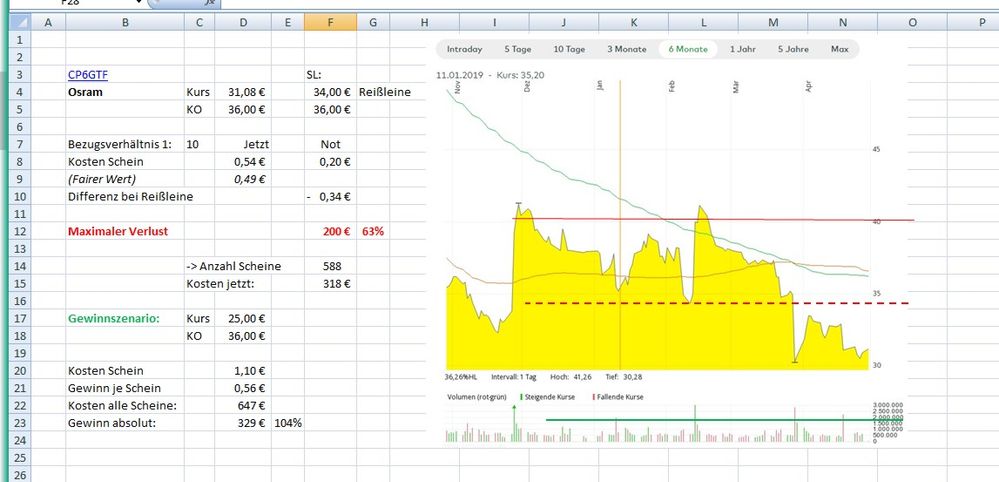Select column B header

pyautogui.click(x=125, y=21)
